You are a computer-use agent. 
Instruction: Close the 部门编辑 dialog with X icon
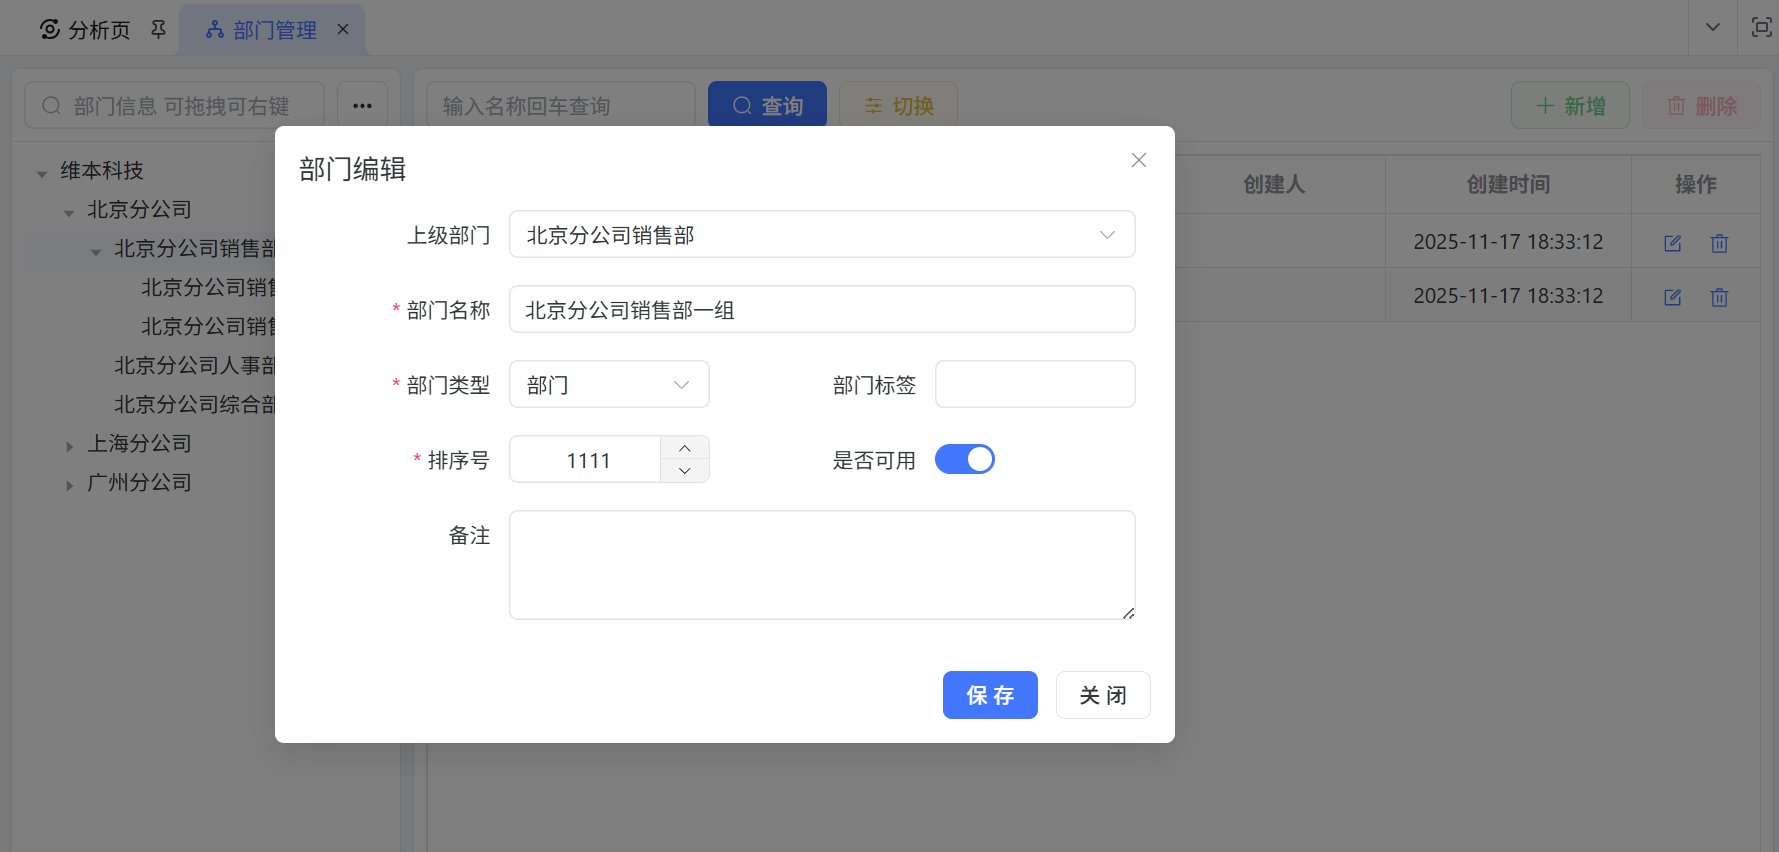(1138, 160)
